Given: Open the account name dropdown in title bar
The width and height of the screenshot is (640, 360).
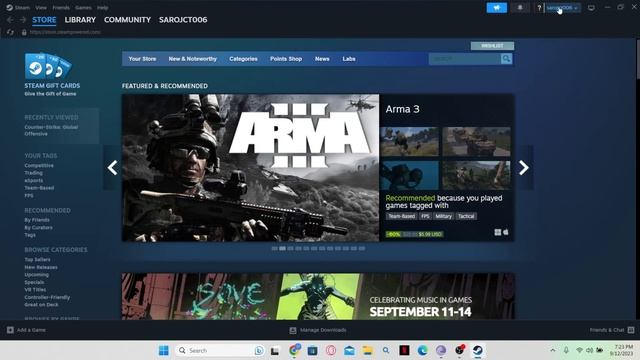Looking at the screenshot, I should (562, 8).
